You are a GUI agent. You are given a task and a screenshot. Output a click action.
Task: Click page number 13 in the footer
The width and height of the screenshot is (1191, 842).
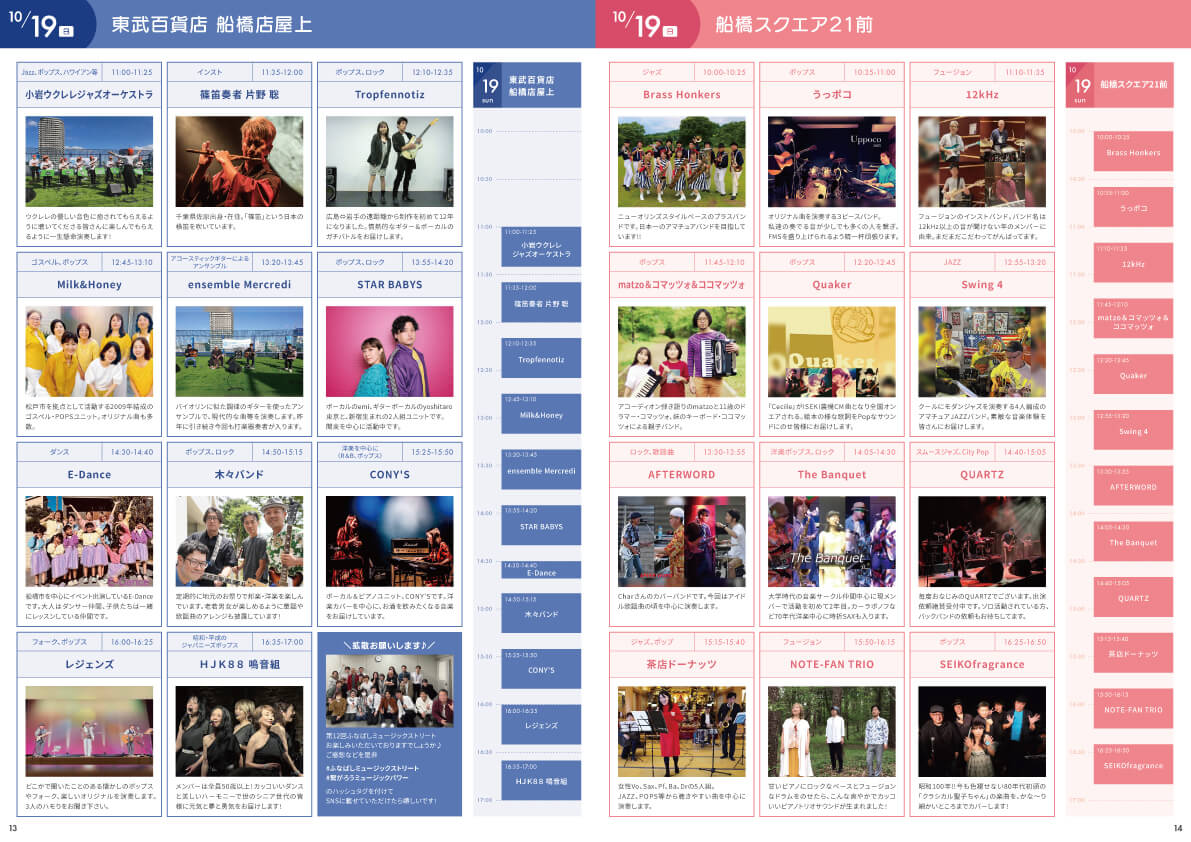click(13, 828)
